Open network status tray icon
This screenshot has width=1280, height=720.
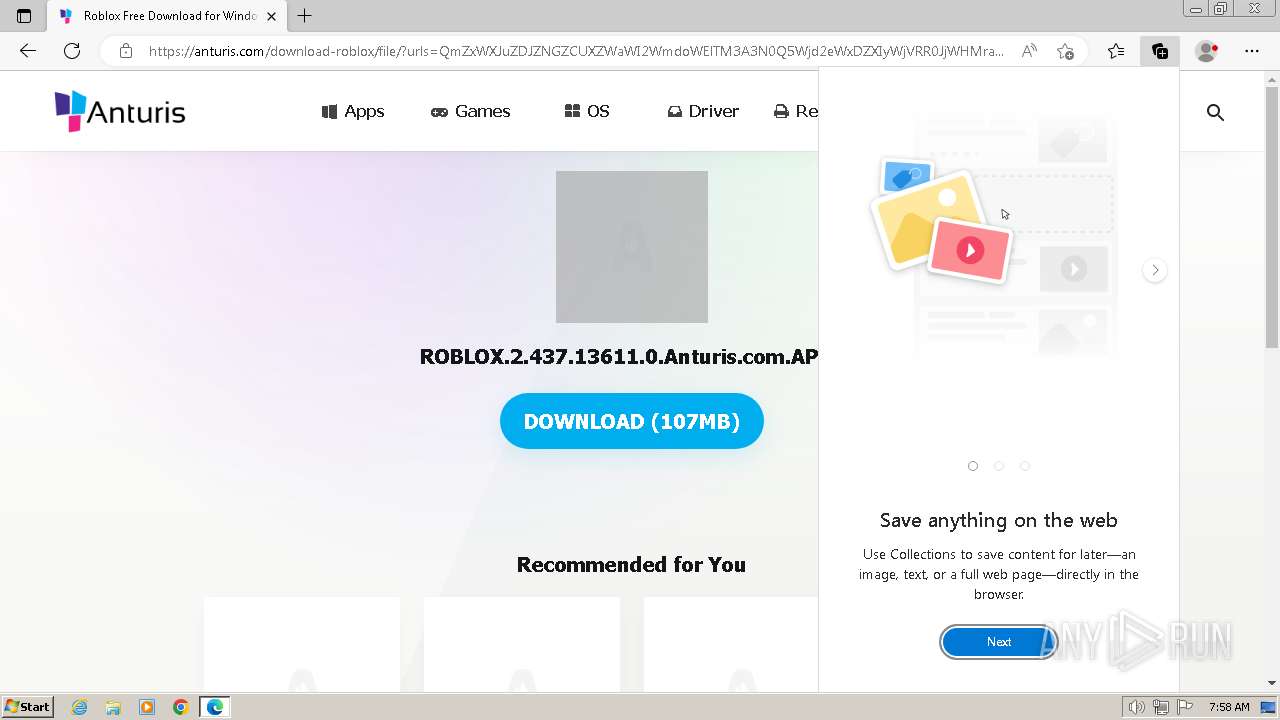pos(1161,707)
